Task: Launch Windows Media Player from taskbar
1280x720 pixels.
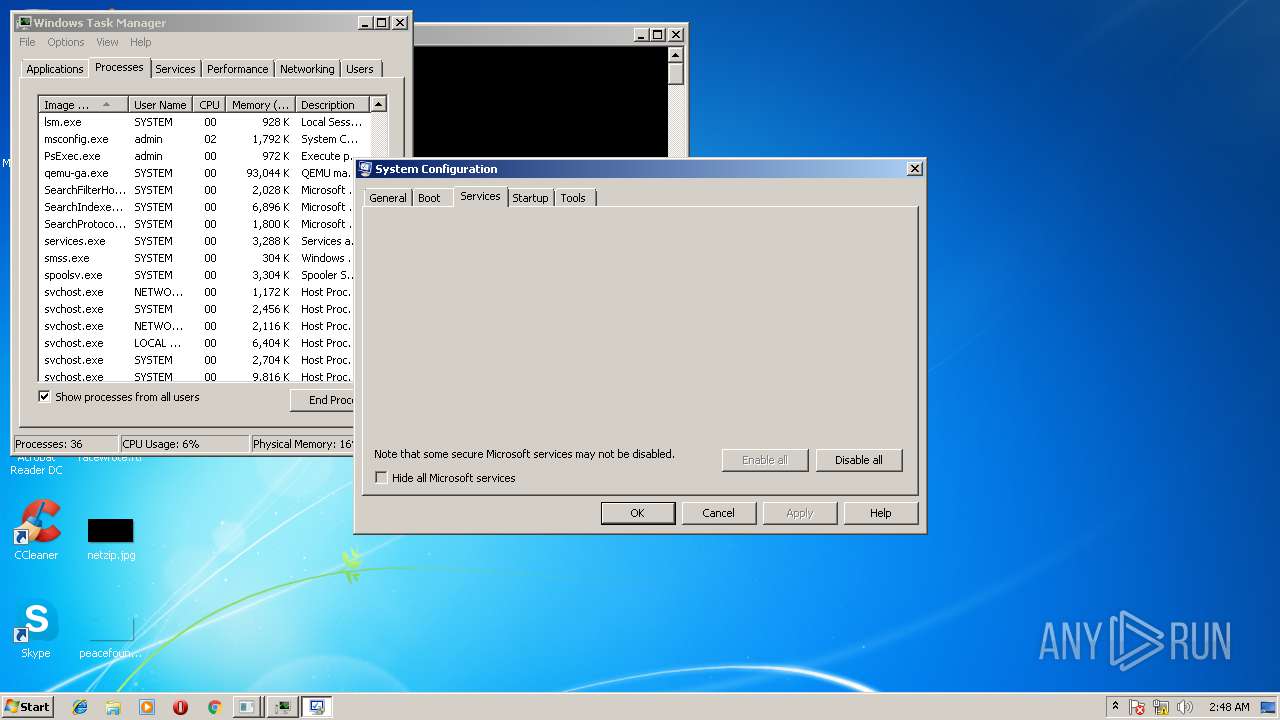Action: tap(147, 707)
